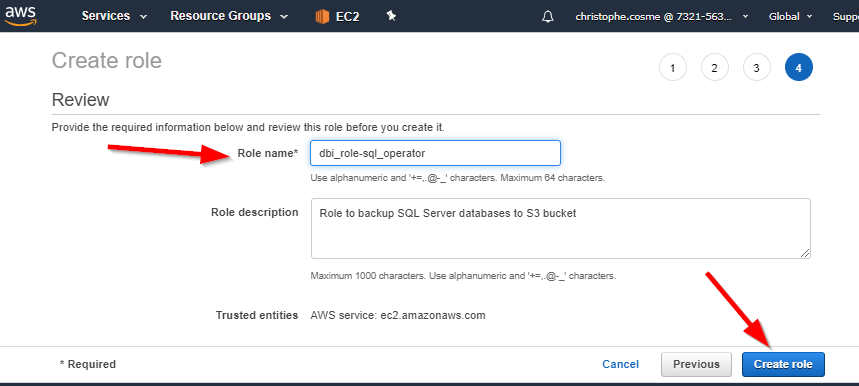Select wizard step 4
The height and width of the screenshot is (386, 859).
799,68
